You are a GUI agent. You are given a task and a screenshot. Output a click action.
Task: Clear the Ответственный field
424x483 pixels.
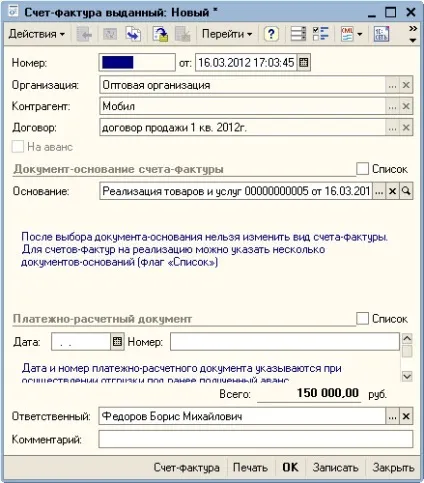click(x=406, y=416)
